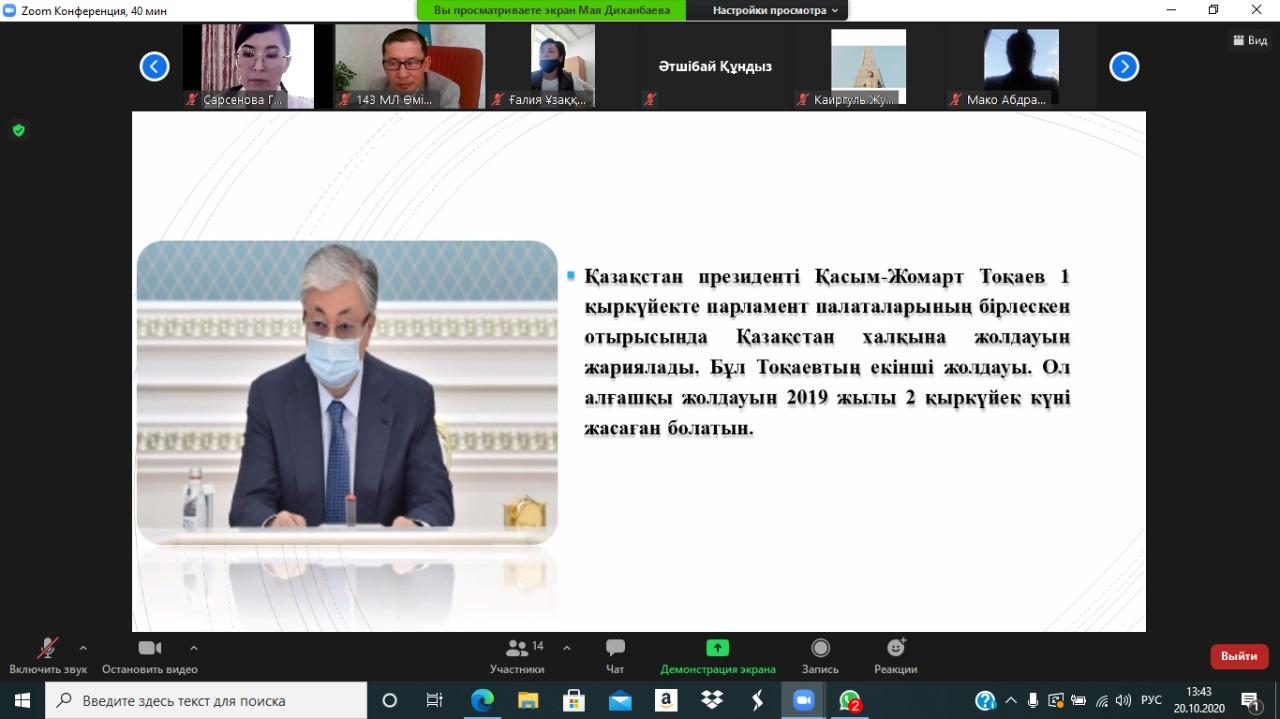
Task: Open Microsoft Edge from the taskbar
Action: pos(482,700)
